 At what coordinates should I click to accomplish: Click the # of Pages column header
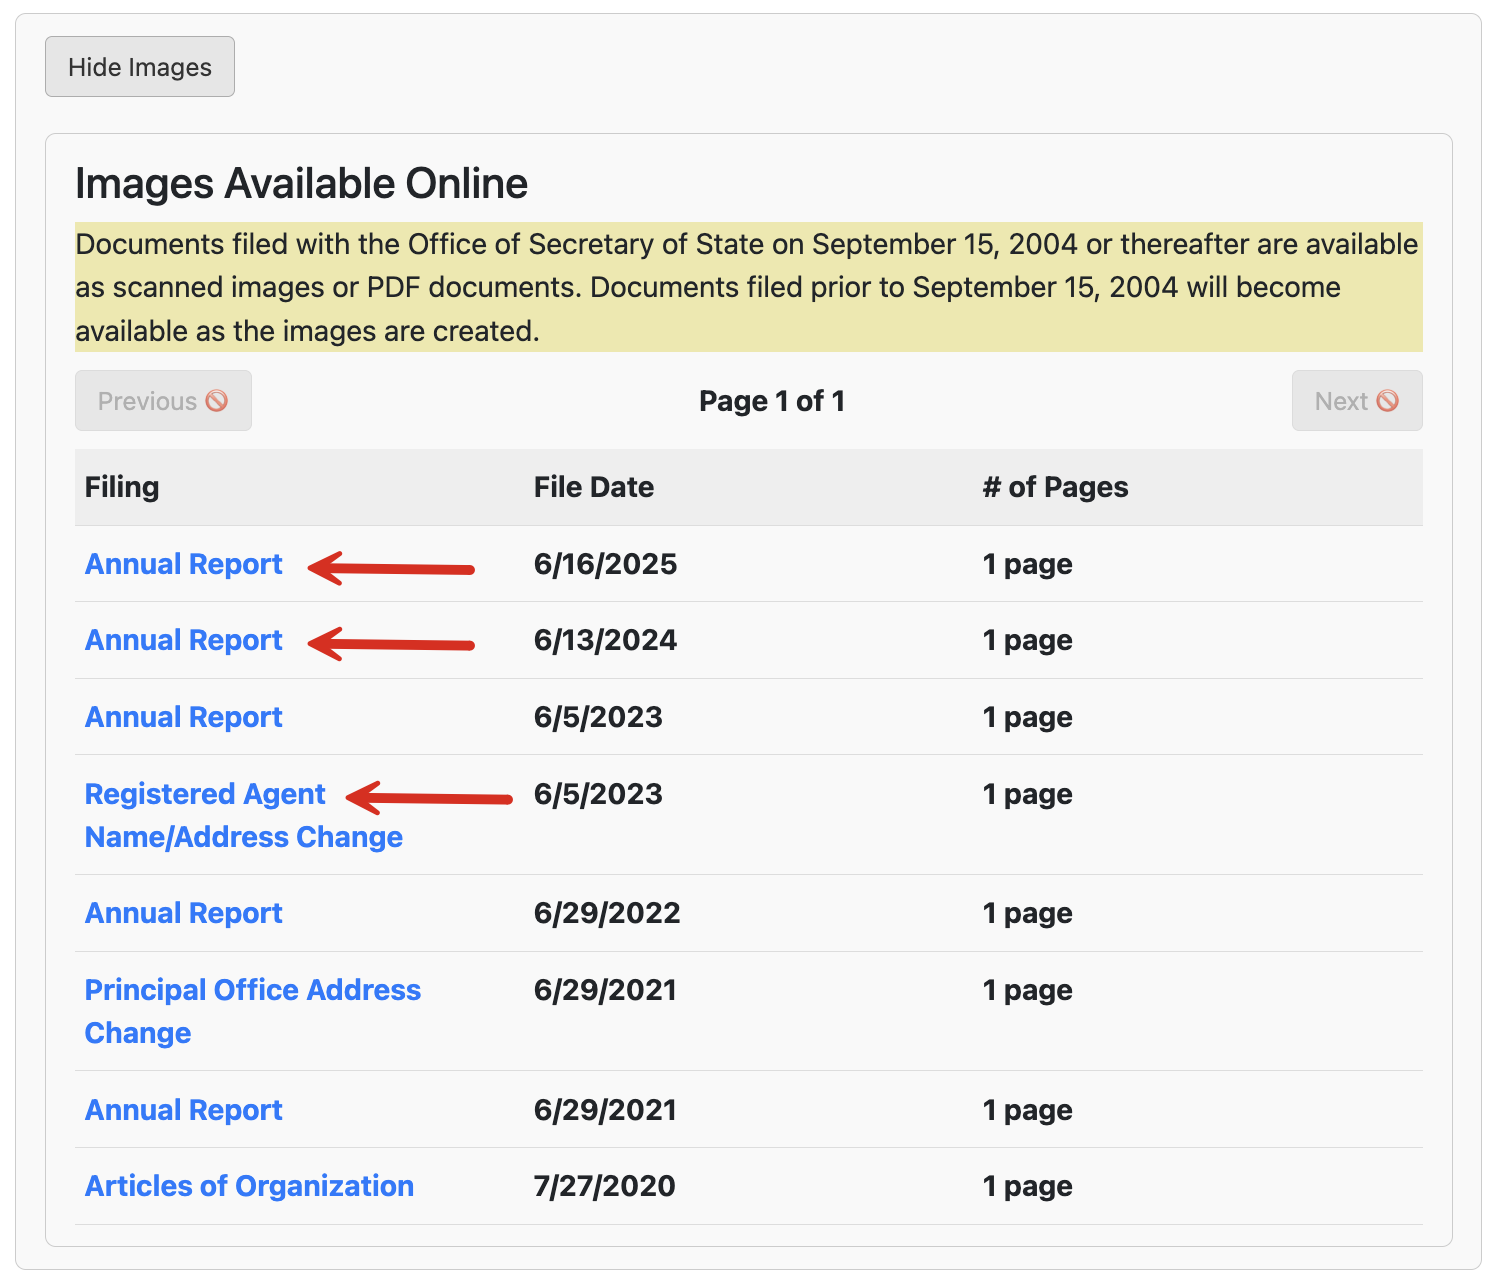coord(1055,487)
